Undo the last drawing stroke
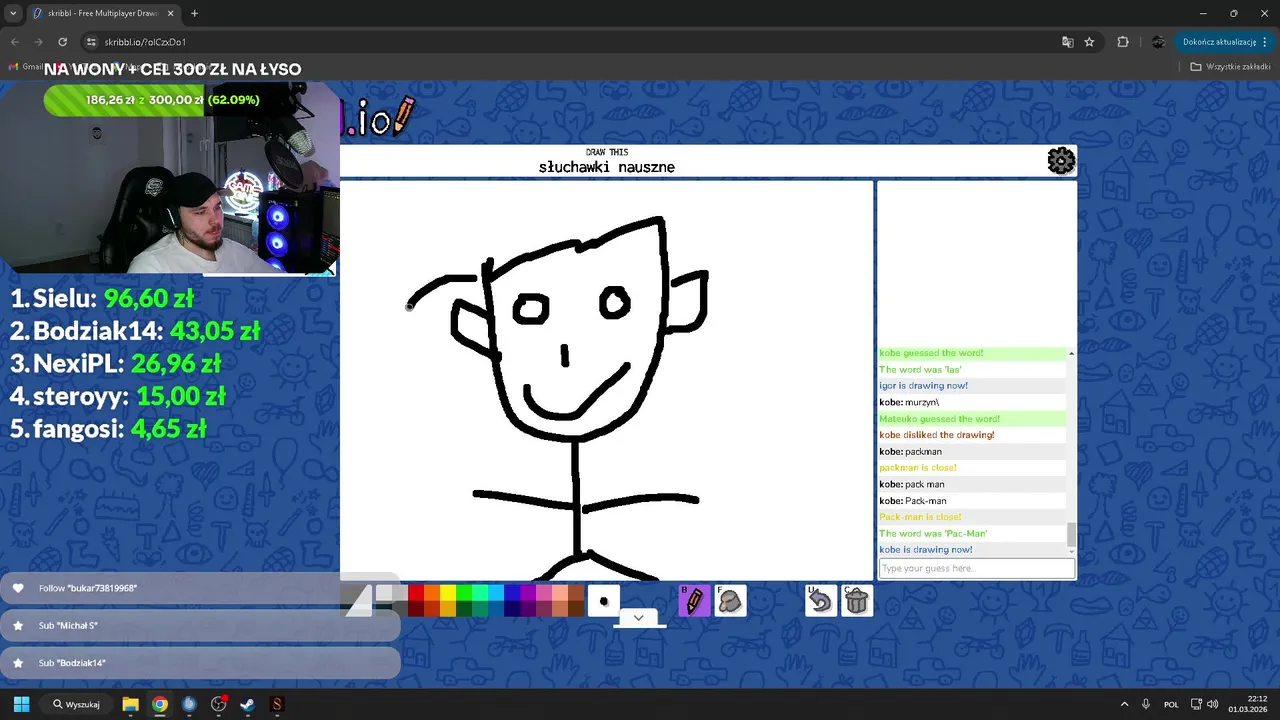 pos(821,601)
